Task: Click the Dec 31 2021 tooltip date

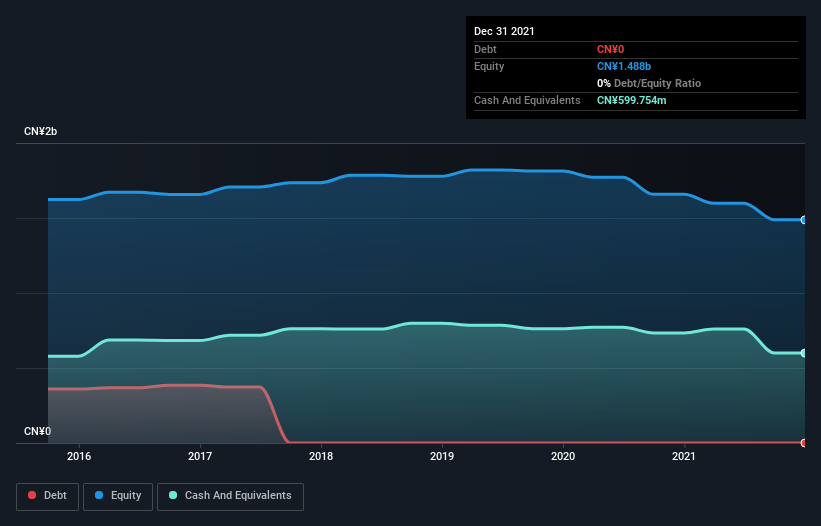Action: 504,31
